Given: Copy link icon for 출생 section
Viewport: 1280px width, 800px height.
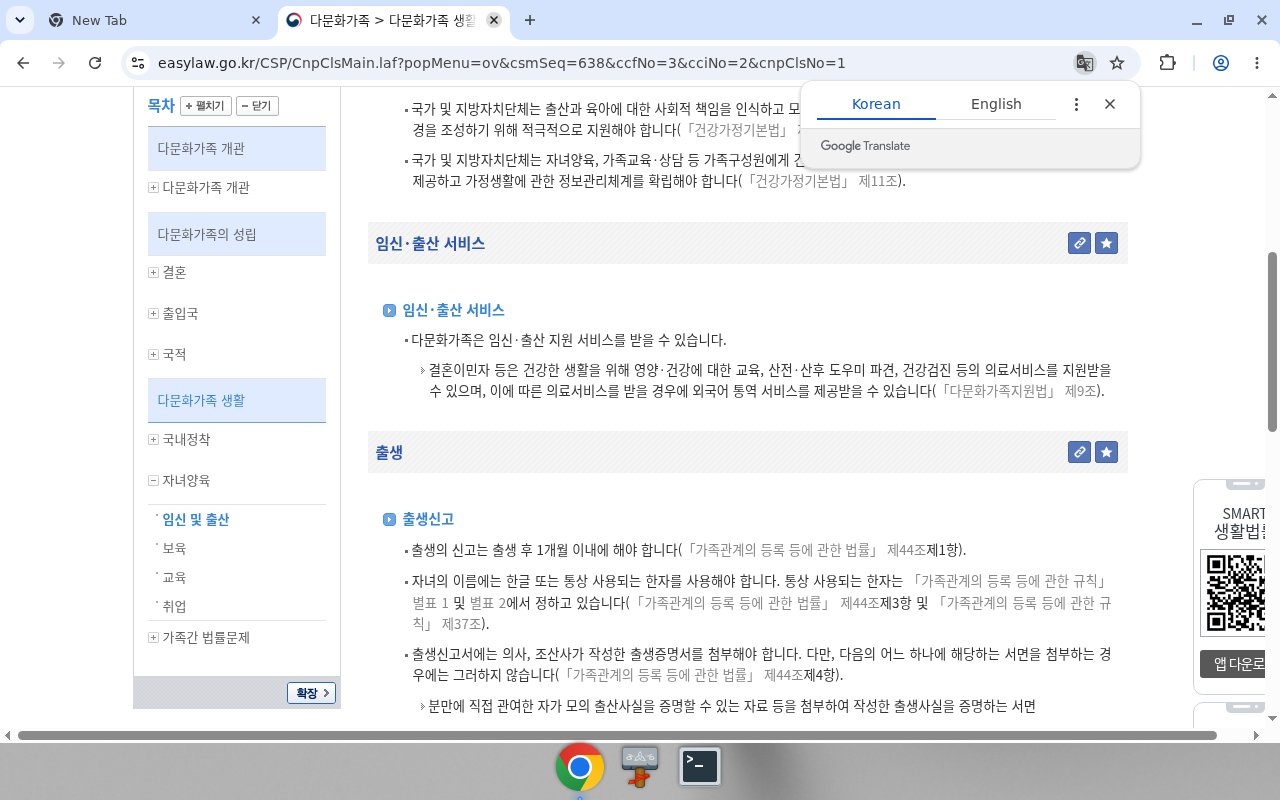Looking at the screenshot, I should (x=1079, y=452).
